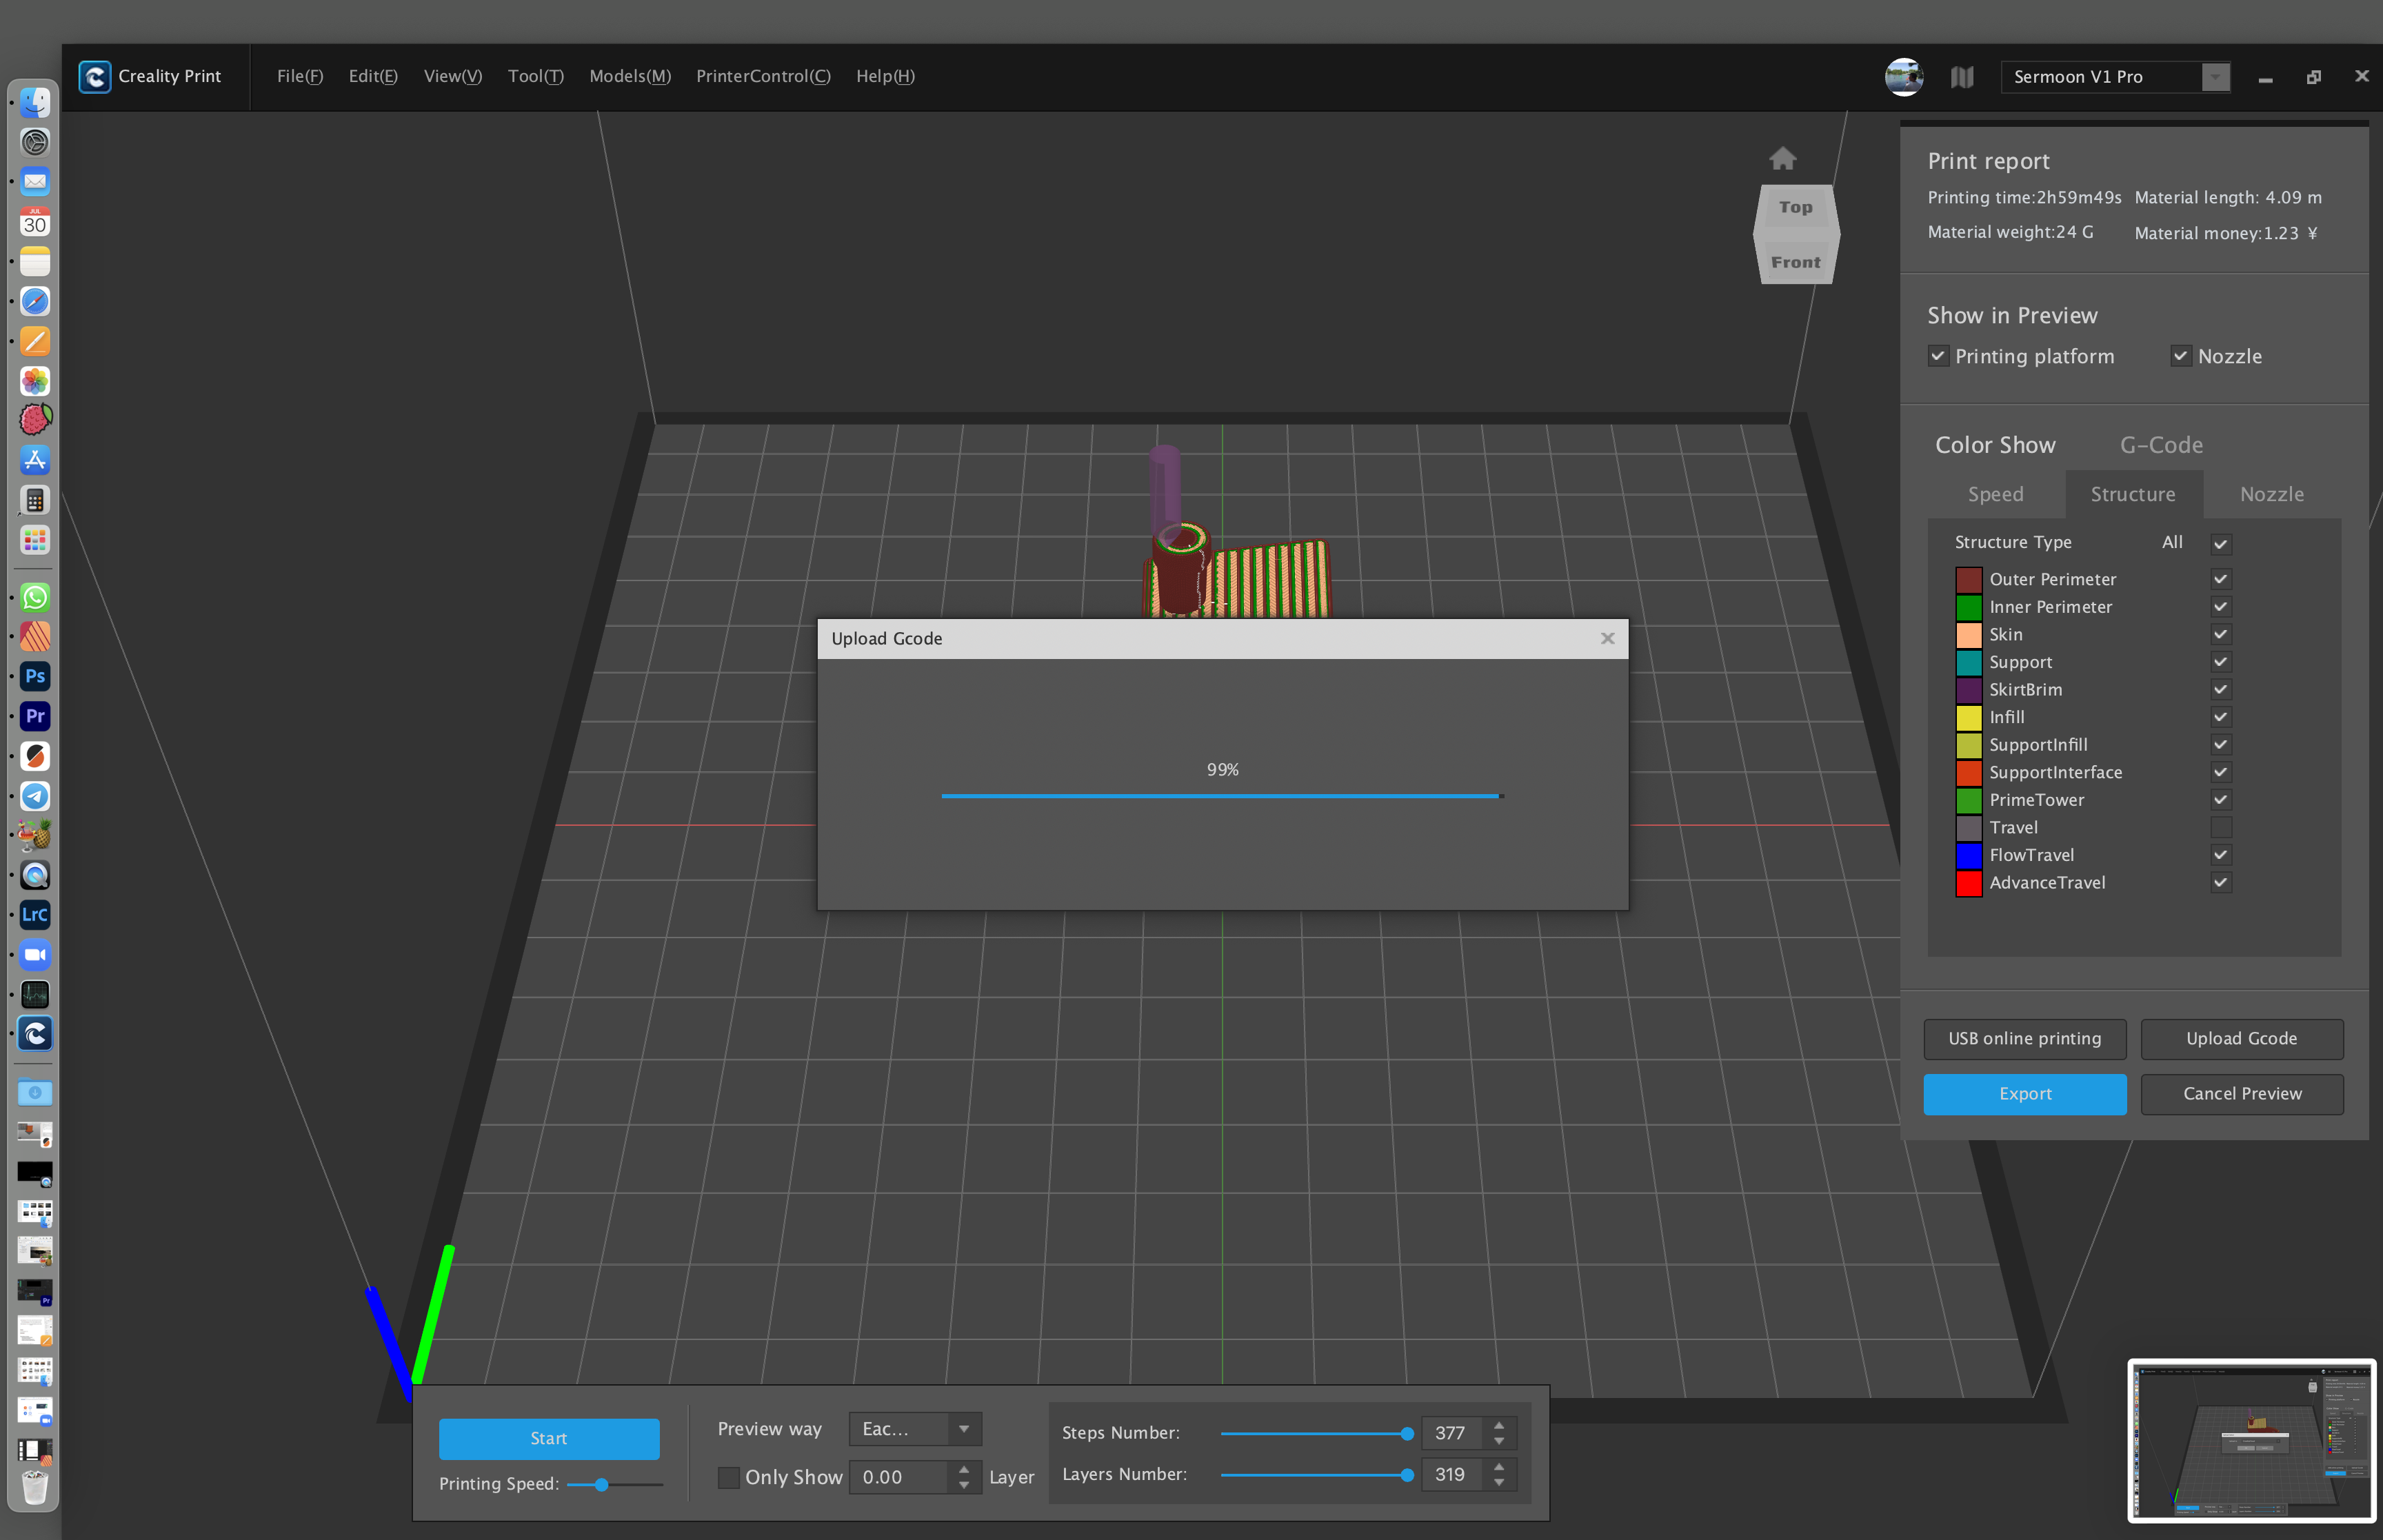Enable the Travel structure checkbox

(x=2220, y=827)
